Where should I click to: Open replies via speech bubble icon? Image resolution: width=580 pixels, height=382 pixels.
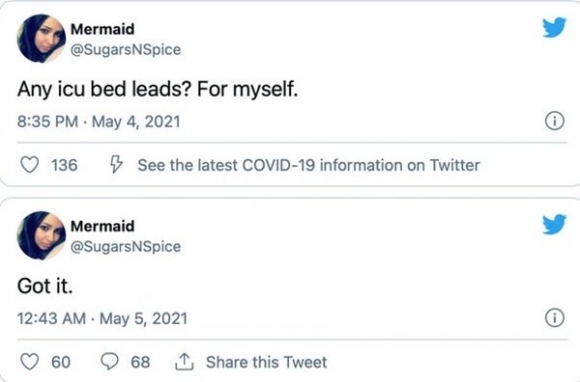(109, 362)
